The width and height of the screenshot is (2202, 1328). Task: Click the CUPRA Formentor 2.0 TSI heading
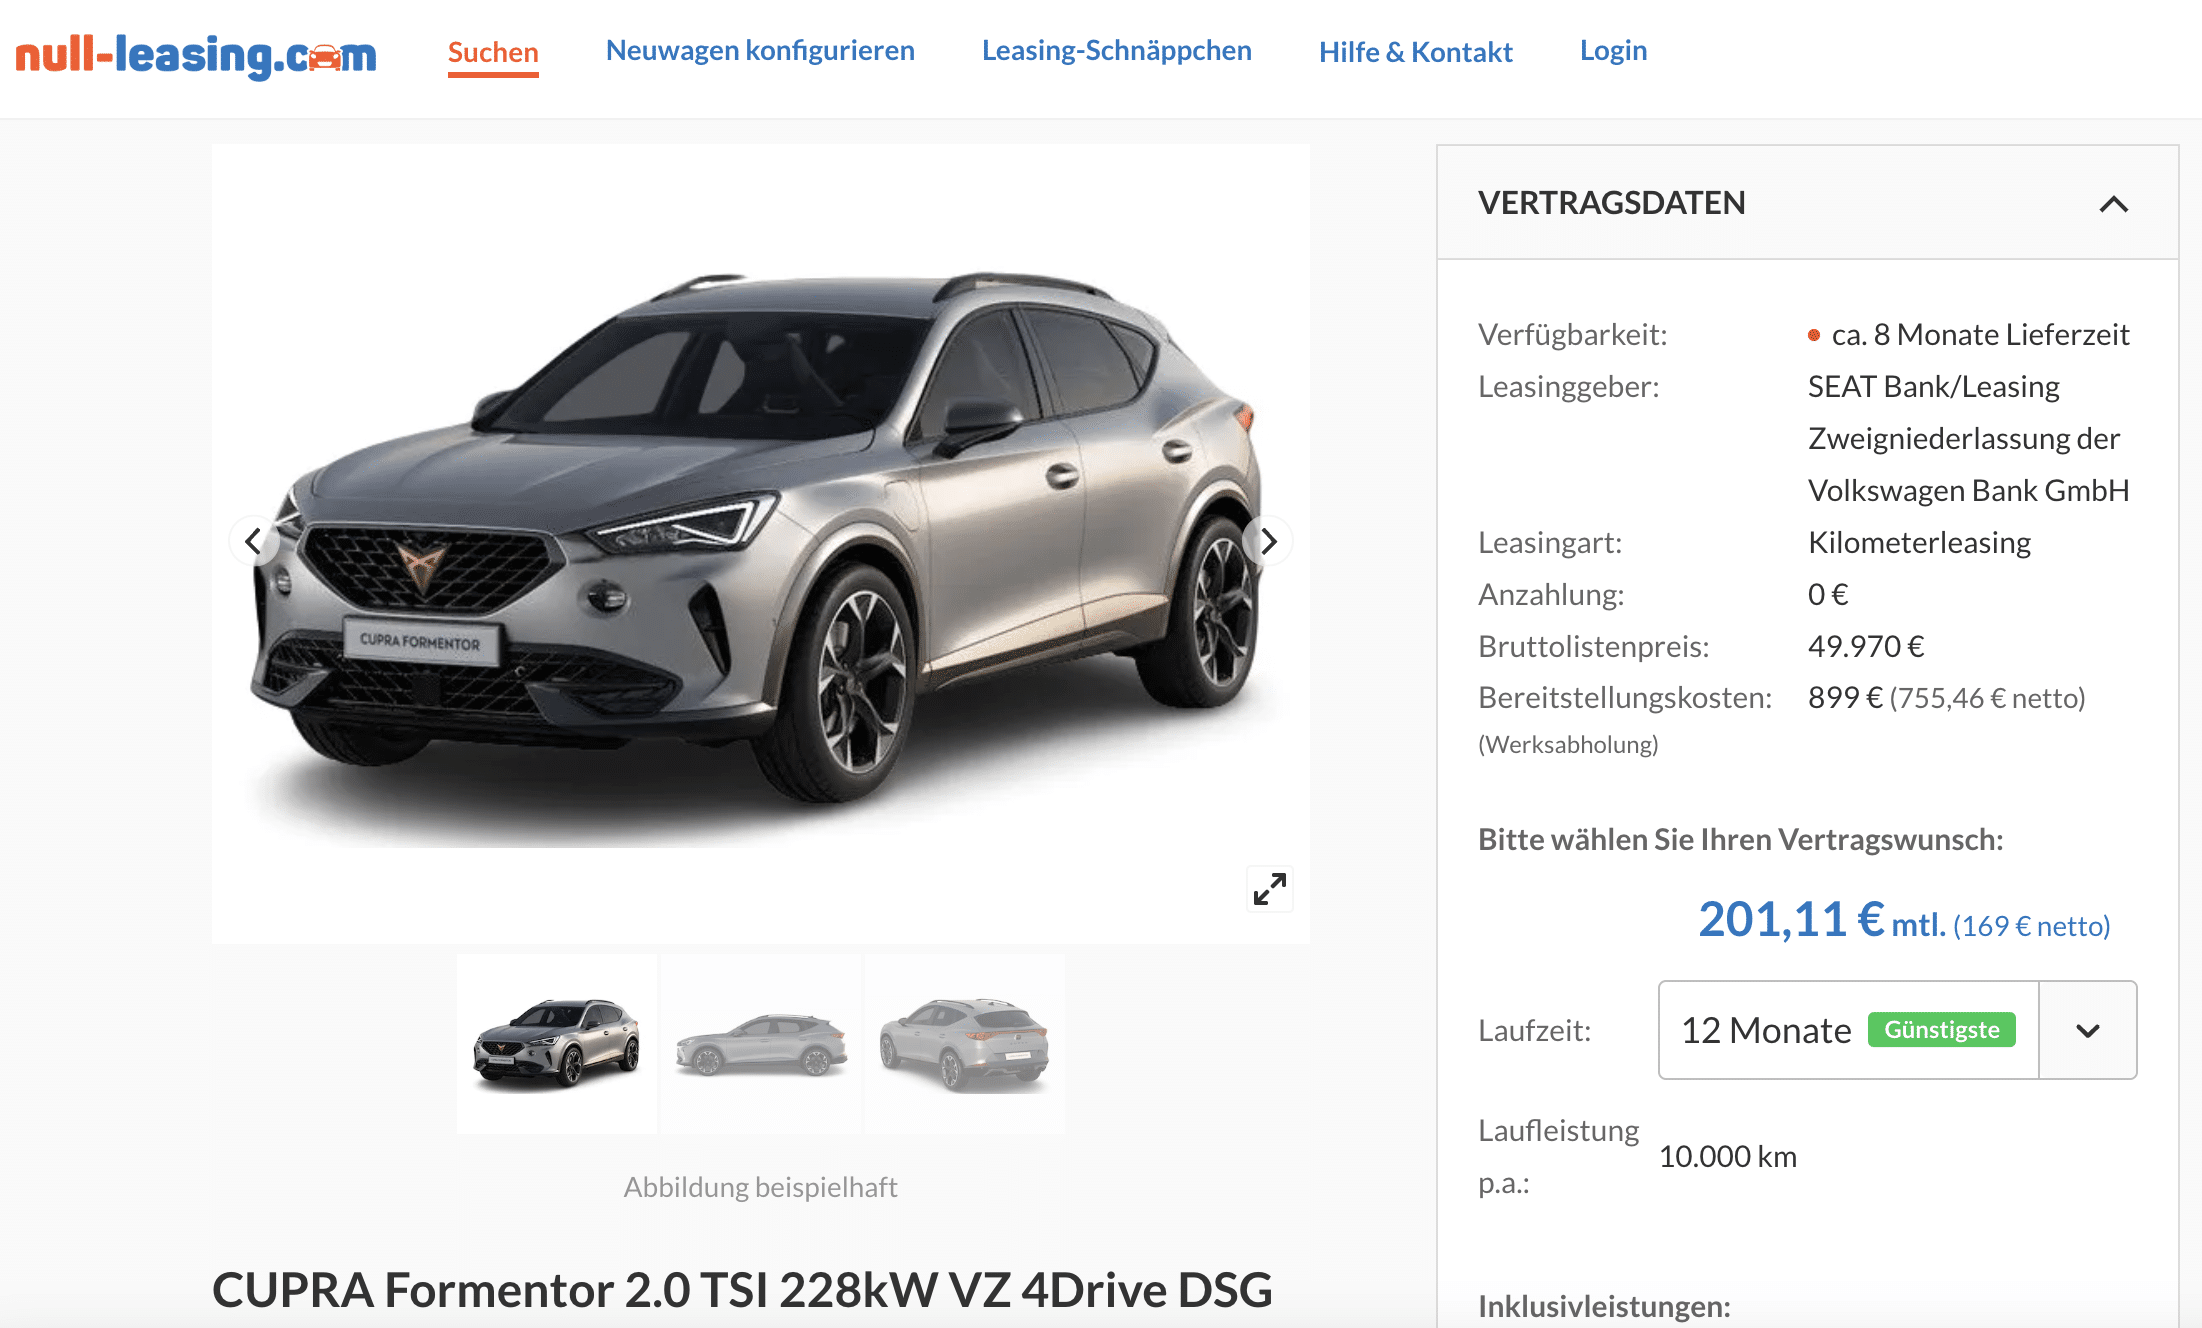pyautogui.click(x=742, y=1290)
